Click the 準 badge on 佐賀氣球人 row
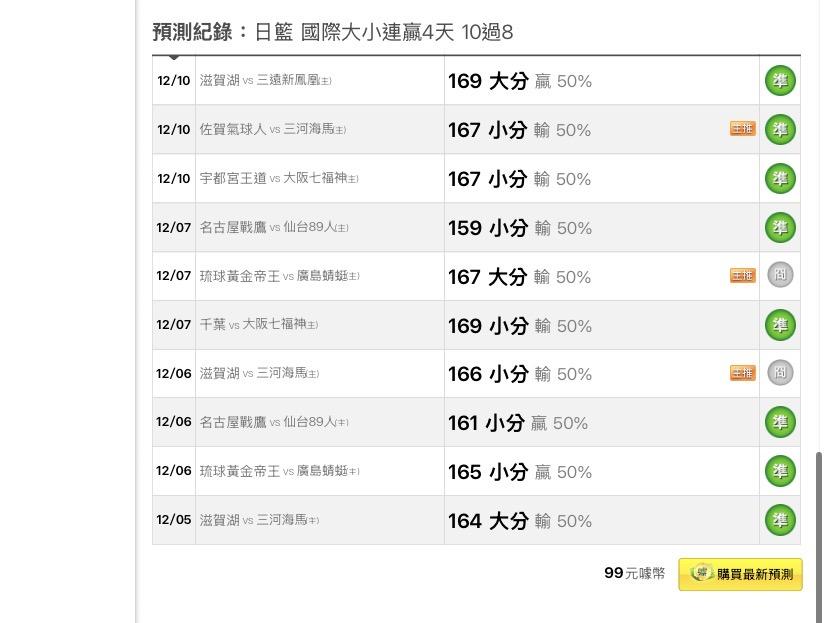Screen dimensions: 828x623 coord(780,130)
